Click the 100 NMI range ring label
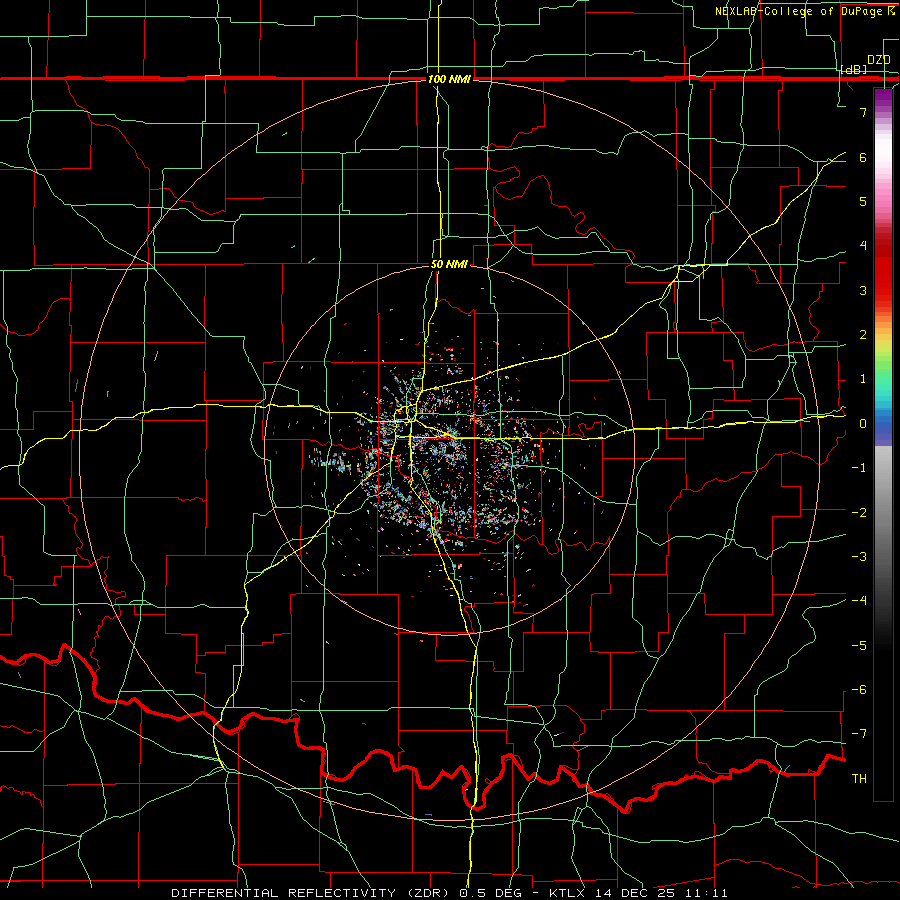900x900 pixels. [449, 79]
